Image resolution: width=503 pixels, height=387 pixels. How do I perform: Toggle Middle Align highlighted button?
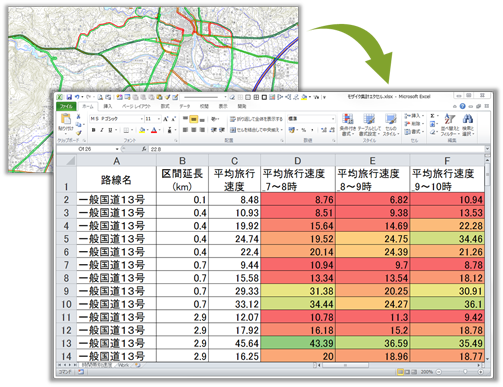pyautogui.click(x=194, y=119)
